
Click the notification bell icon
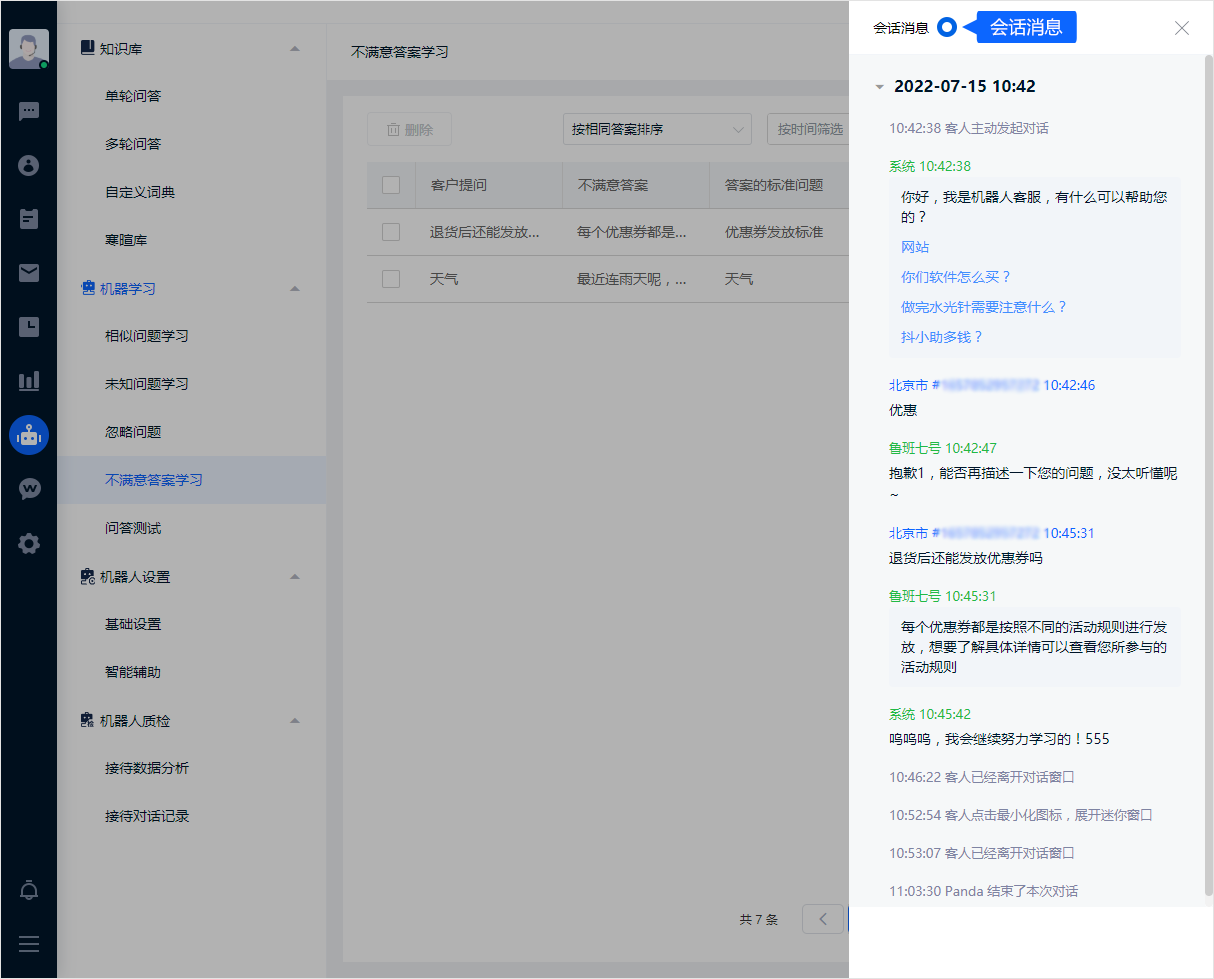tap(29, 890)
